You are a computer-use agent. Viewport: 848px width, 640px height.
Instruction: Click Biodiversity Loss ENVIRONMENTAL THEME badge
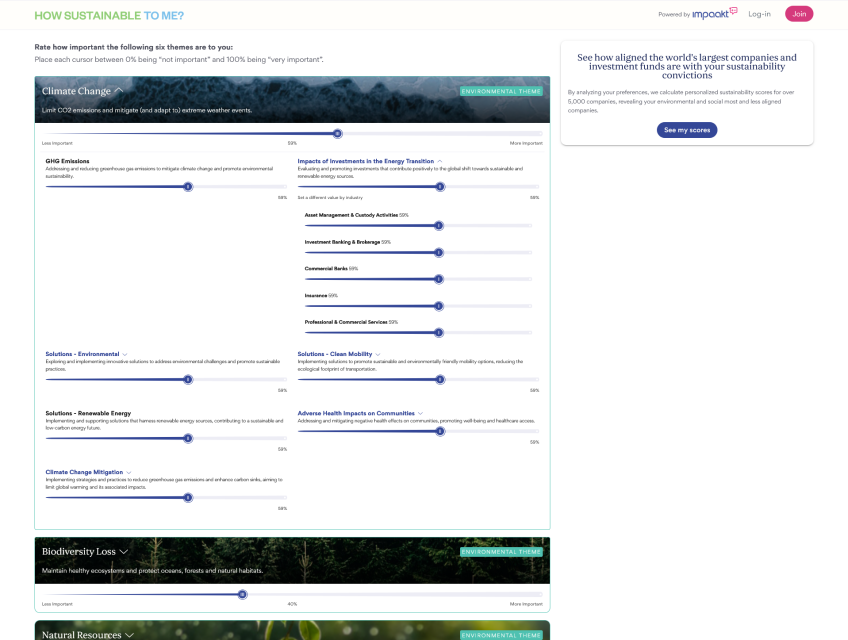[x=501, y=552]
